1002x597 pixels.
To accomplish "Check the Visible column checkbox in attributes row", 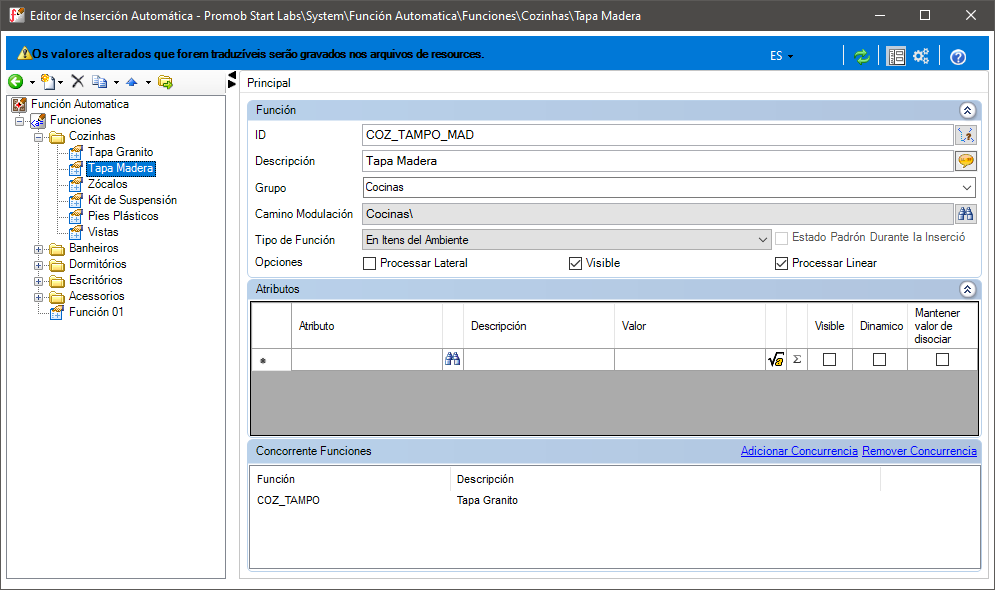I will point(829,360).
